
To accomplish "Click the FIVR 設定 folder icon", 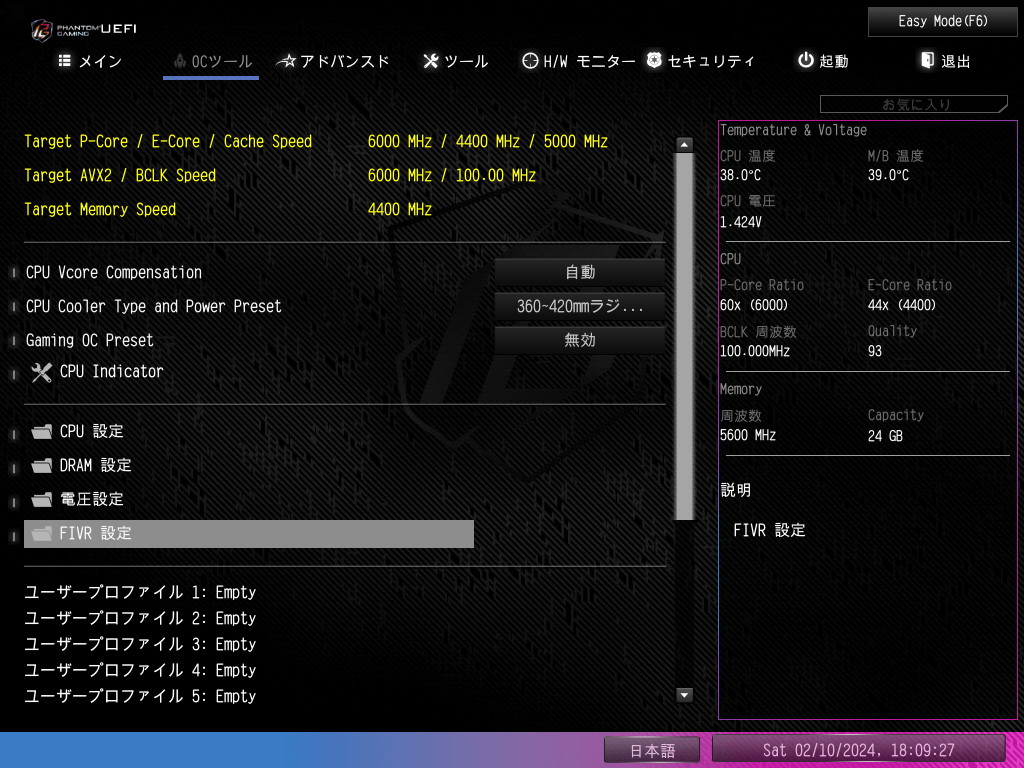I will [42, 534].
